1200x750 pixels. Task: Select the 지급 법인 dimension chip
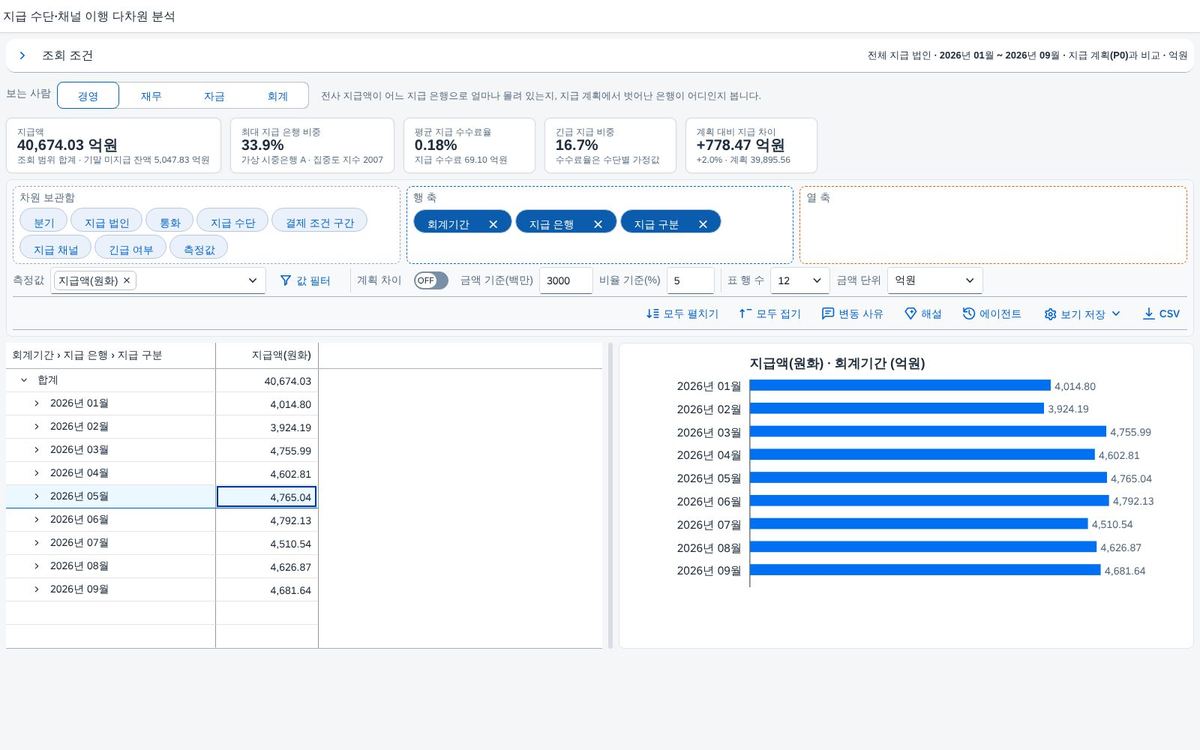(x=107, y=221)
